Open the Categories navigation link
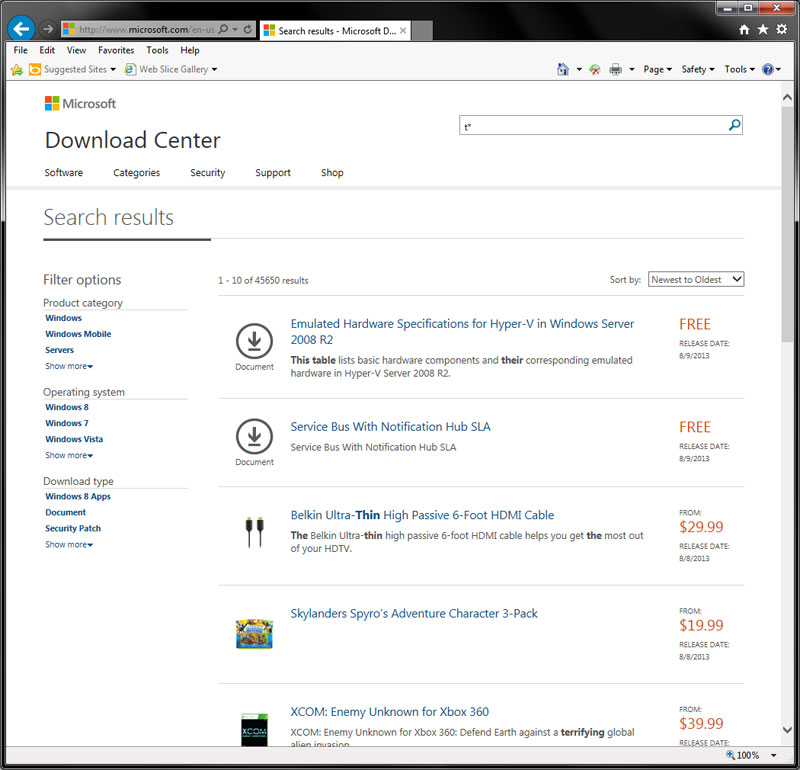 (x=136, y=172)
